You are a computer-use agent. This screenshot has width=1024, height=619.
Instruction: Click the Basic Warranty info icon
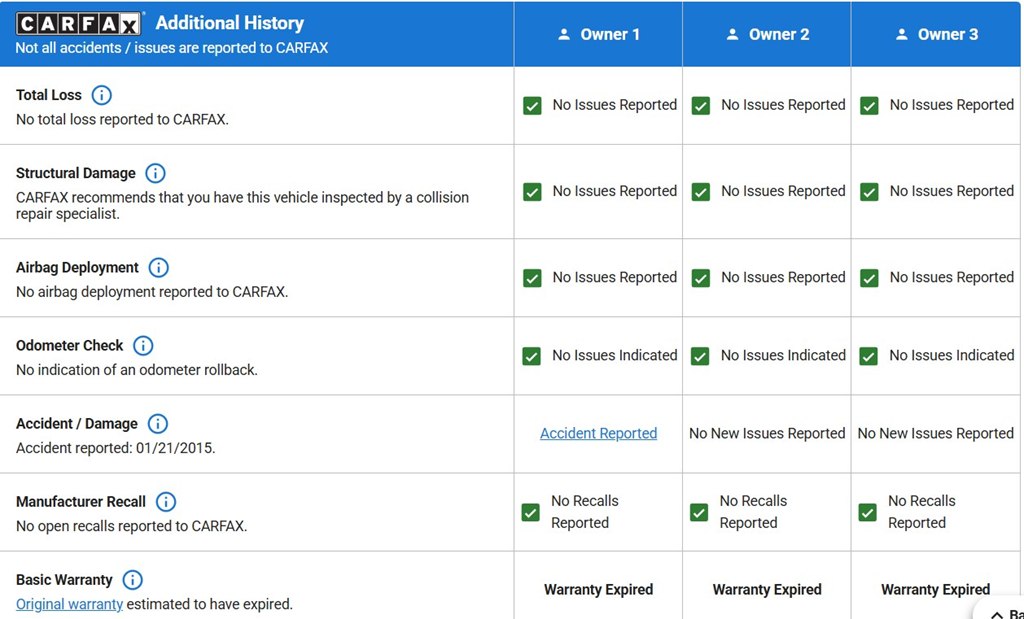133,580
